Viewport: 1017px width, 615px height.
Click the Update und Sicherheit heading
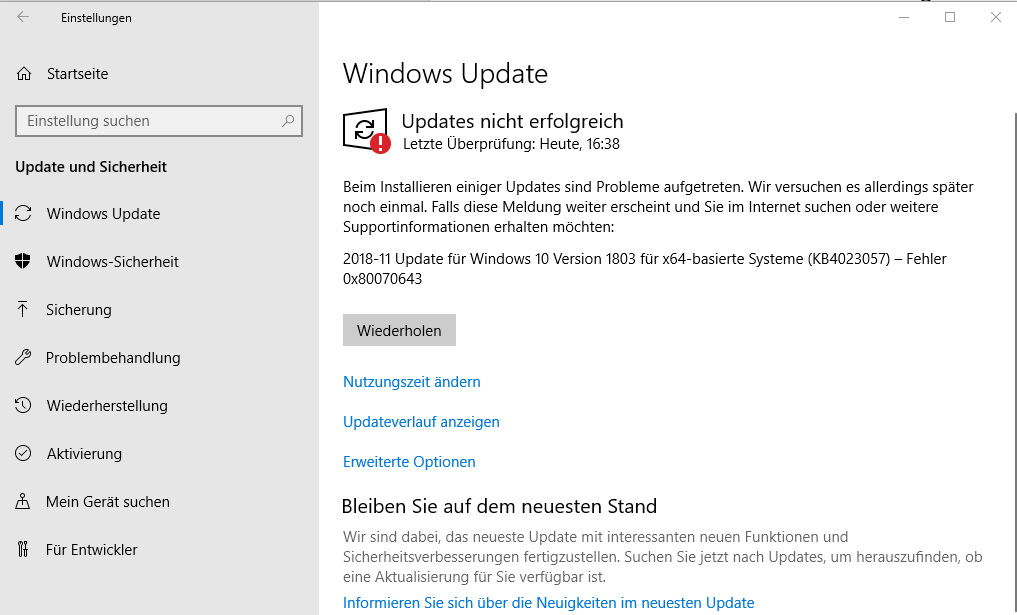(x=91, y=167)
